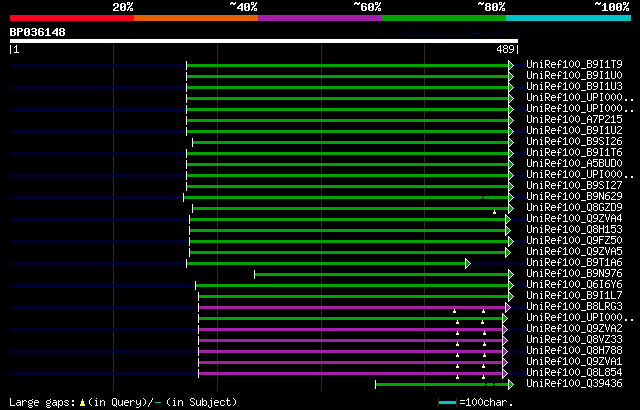
Task: Click the query end position 489 label
Action: click(505, 49)
